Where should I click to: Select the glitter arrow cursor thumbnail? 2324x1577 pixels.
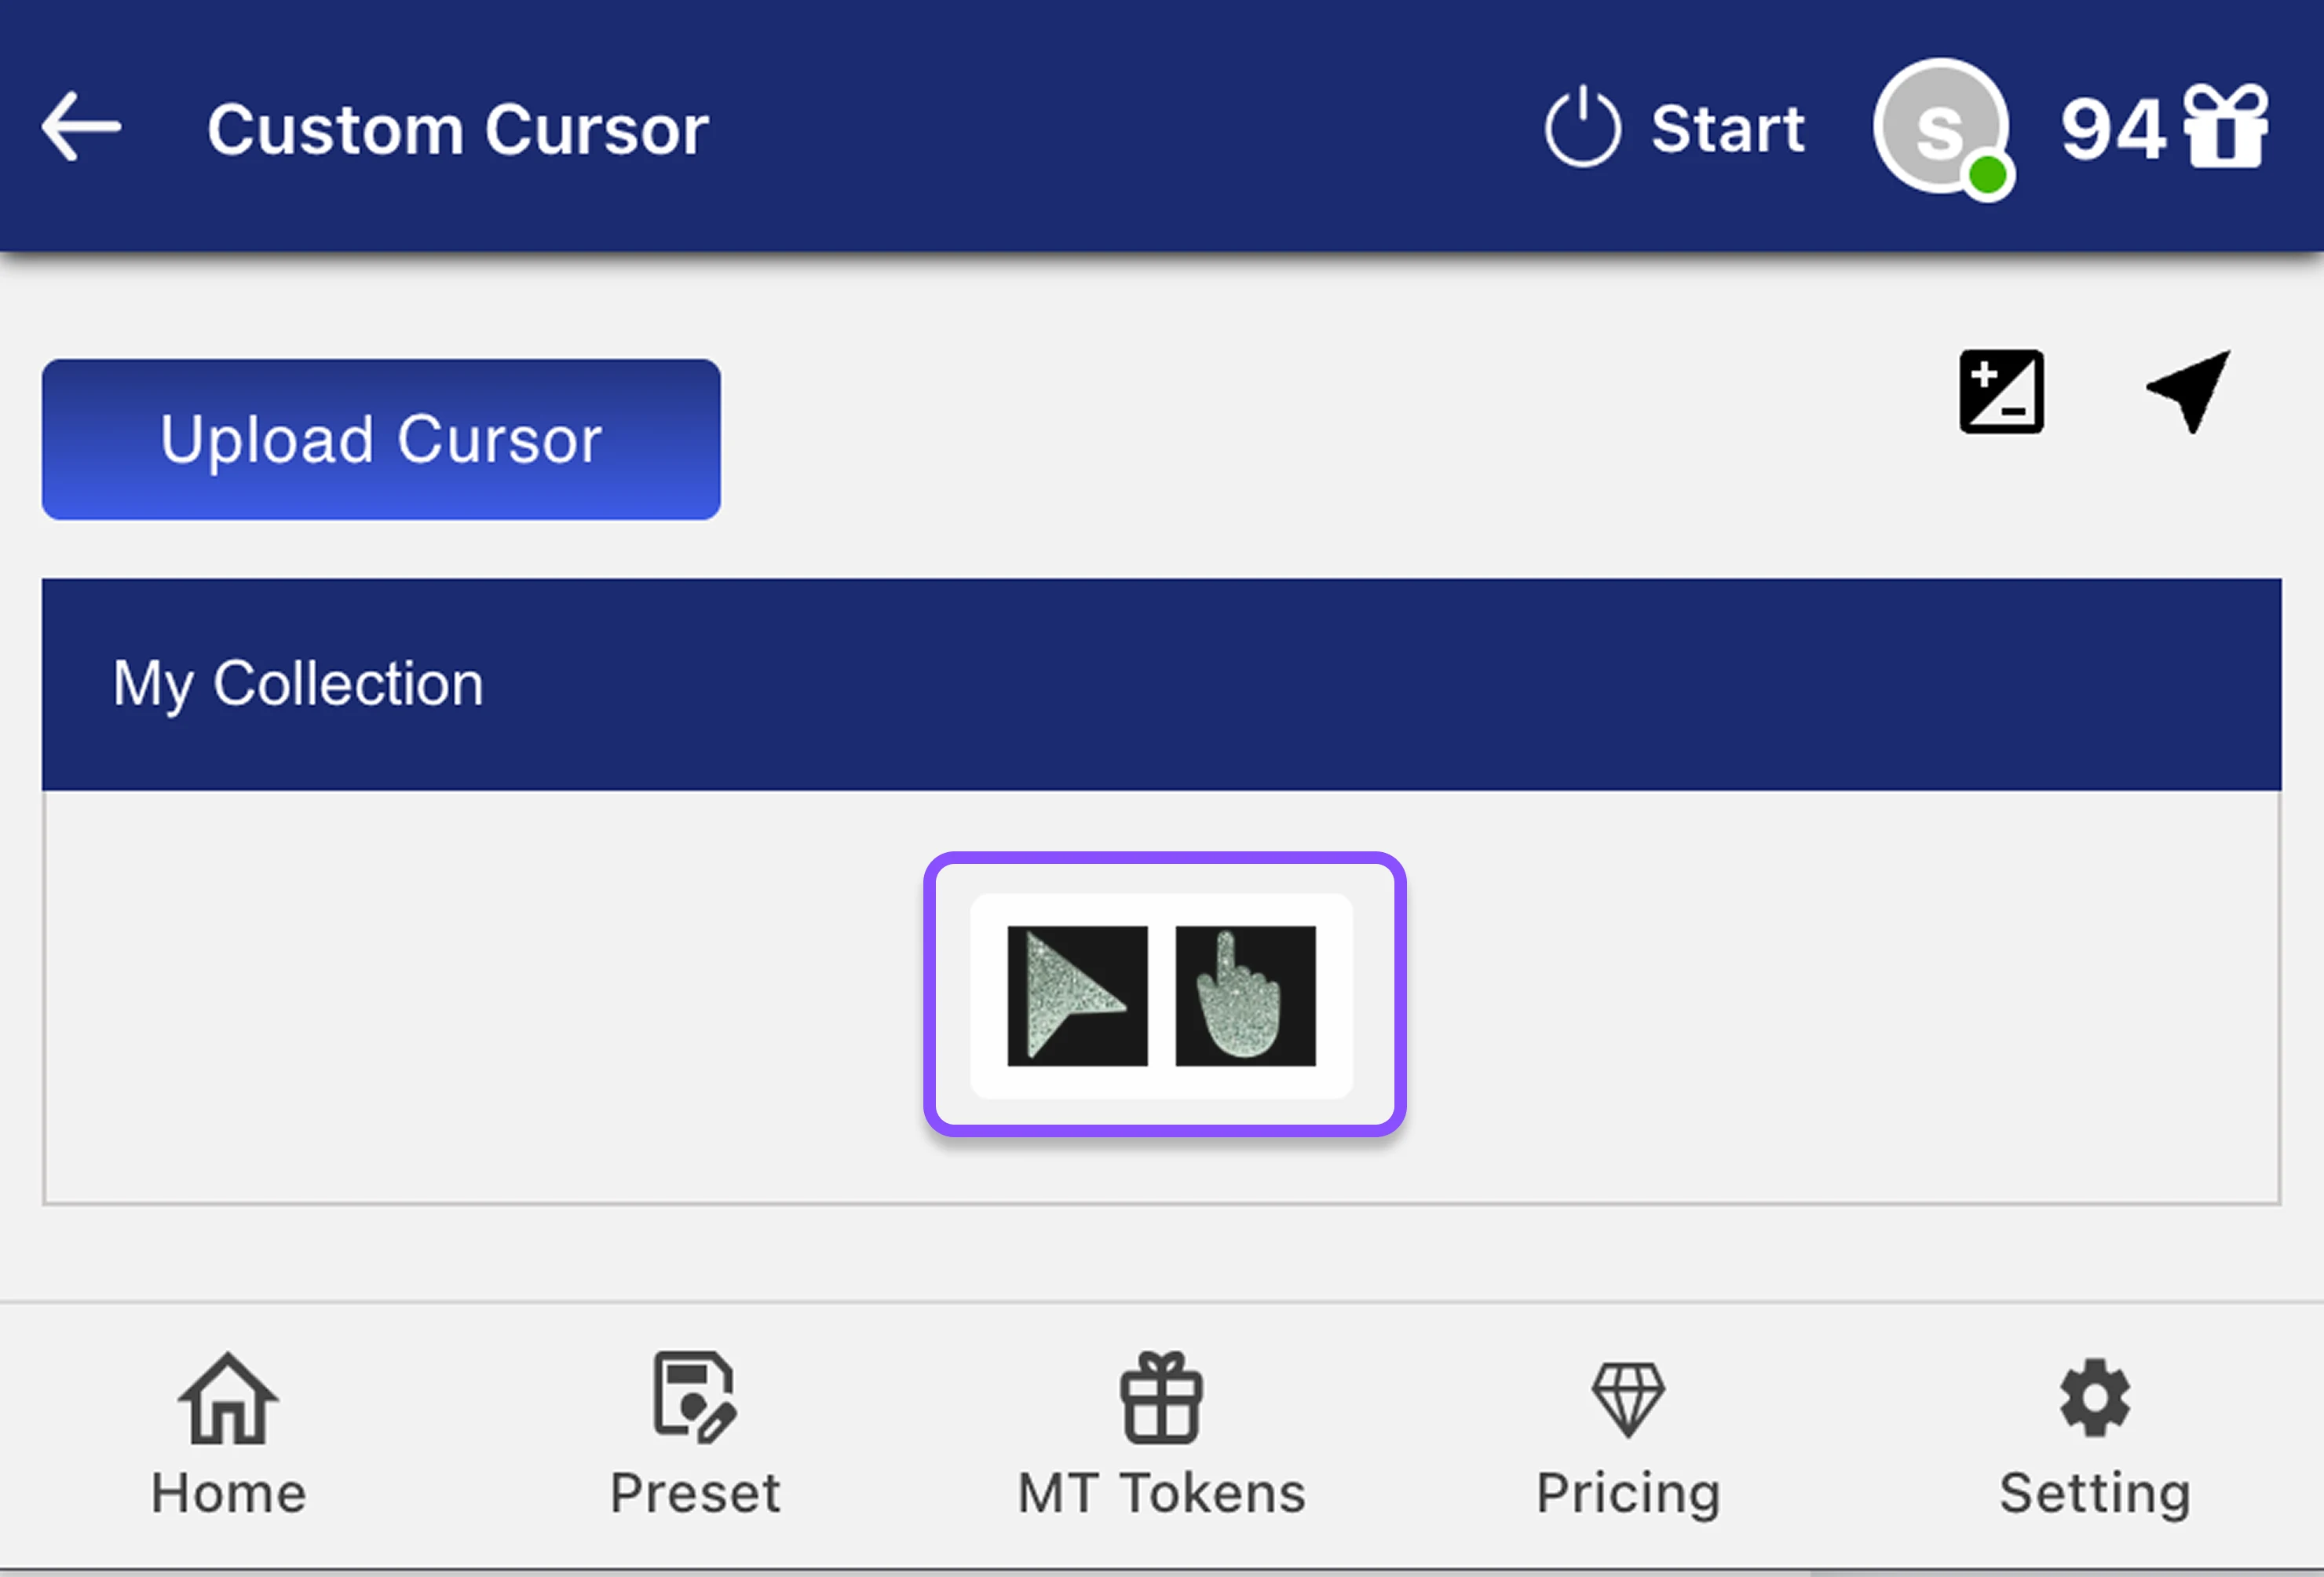click(x=1077, y=995)
